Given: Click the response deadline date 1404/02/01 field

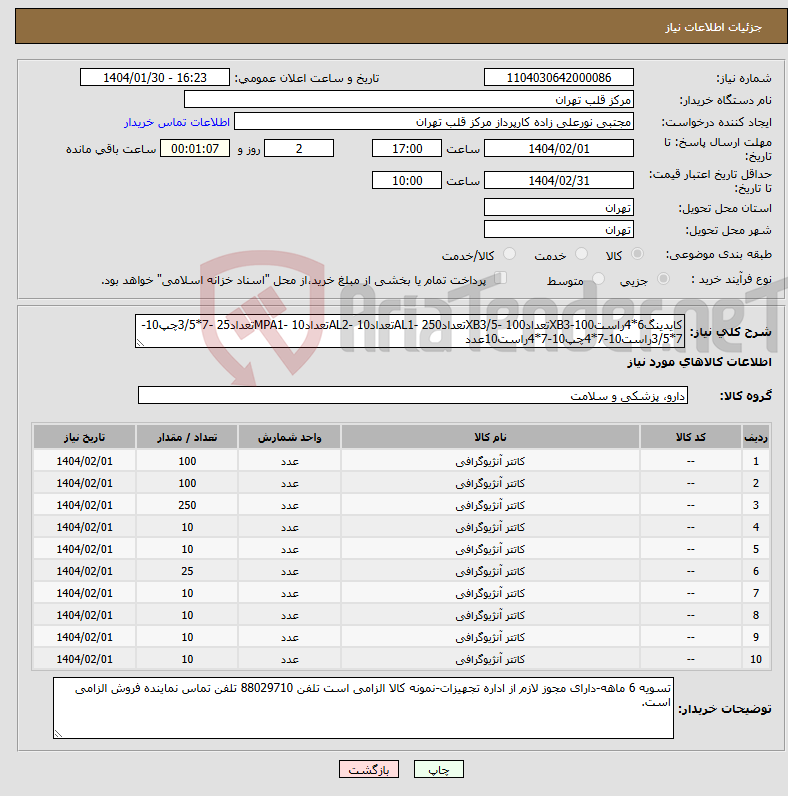Looking at the screenshot, I should [559, 149].
